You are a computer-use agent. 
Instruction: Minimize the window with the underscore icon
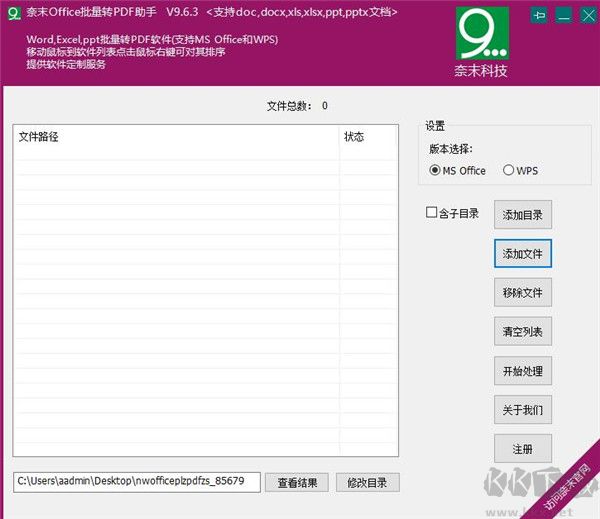[x=564, y=15]
